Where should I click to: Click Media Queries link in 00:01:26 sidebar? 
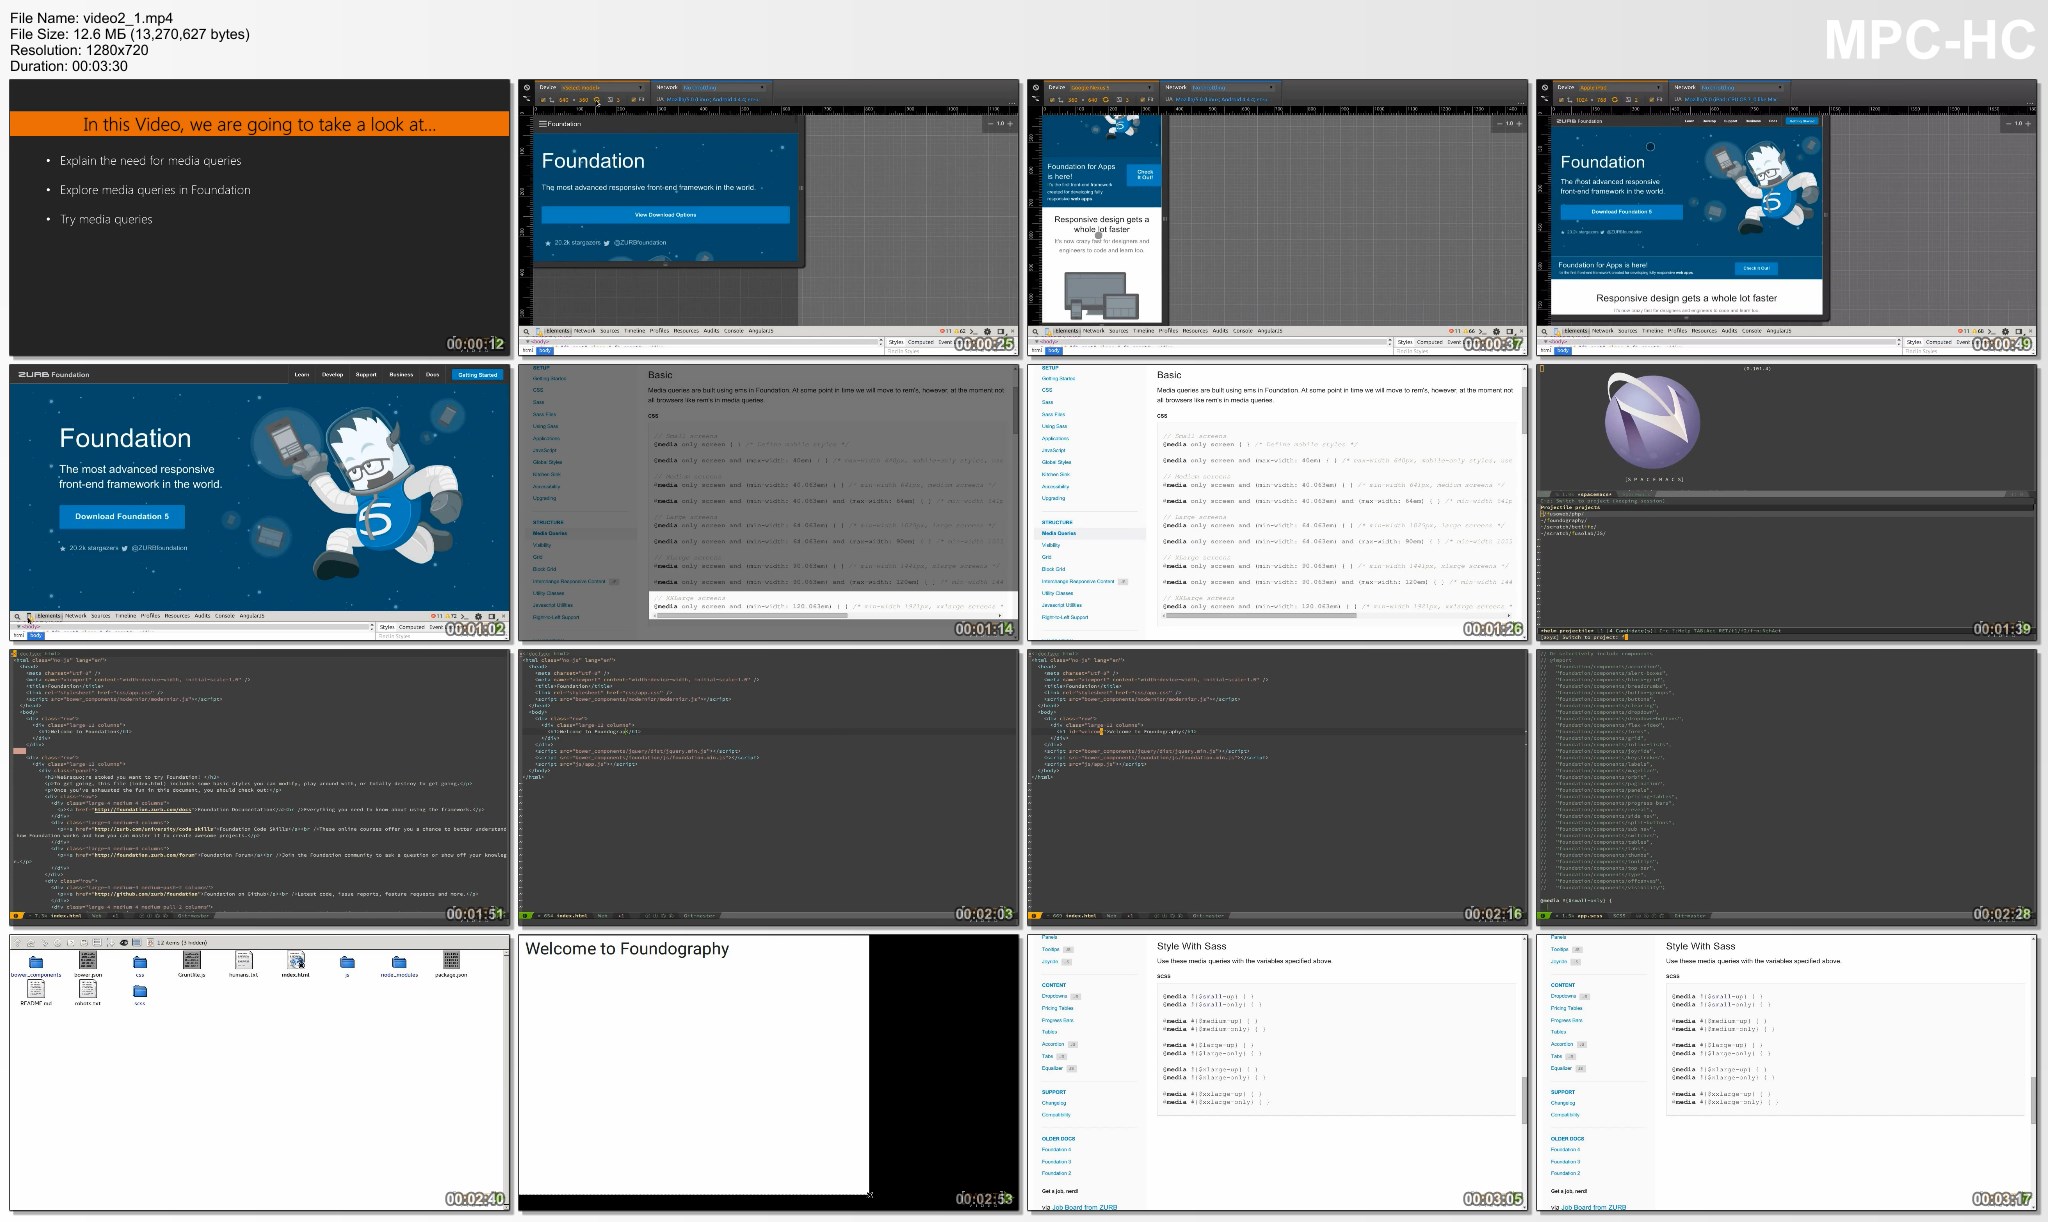click(x=1059, y=533)
